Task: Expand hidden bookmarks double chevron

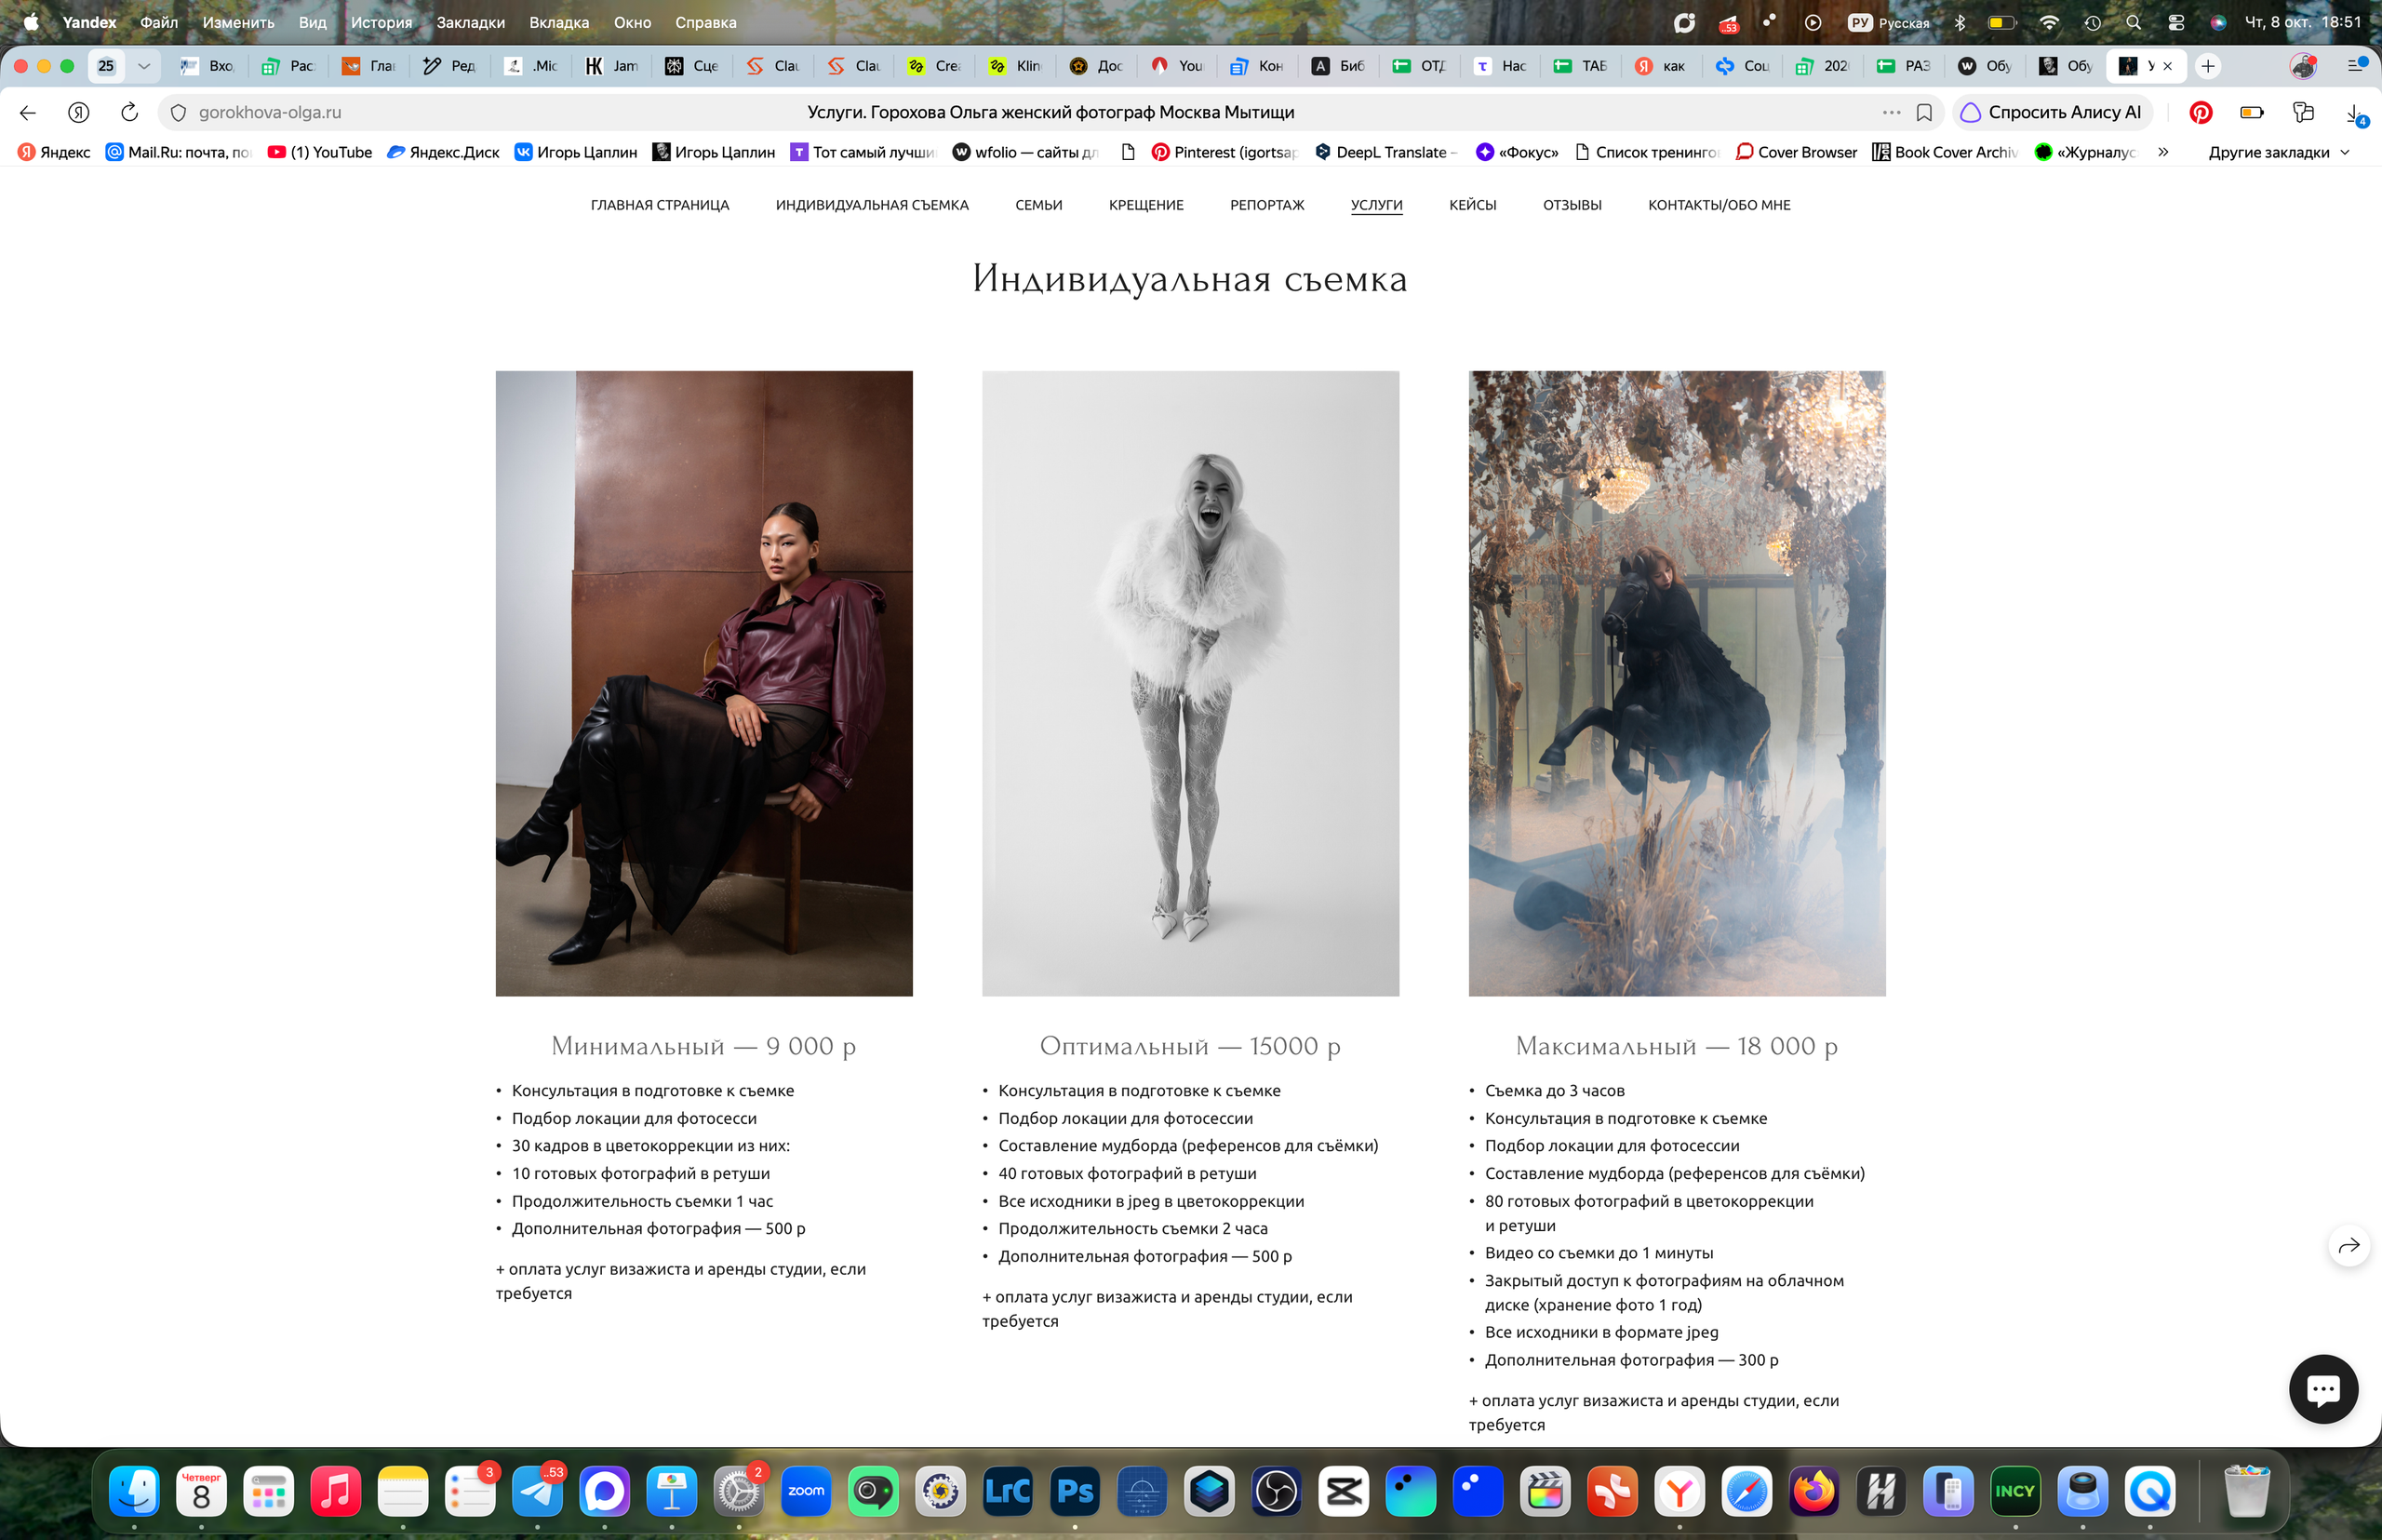Action: [x=2163, y=152]
